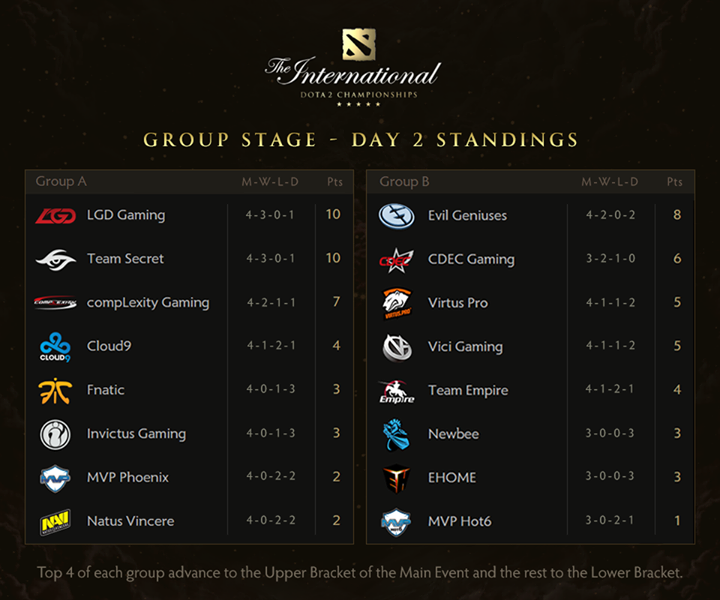This screenshot has height=600, width=720.
Task: Click the Dota 2 logo at top
Action: click(x=359, y=43)
